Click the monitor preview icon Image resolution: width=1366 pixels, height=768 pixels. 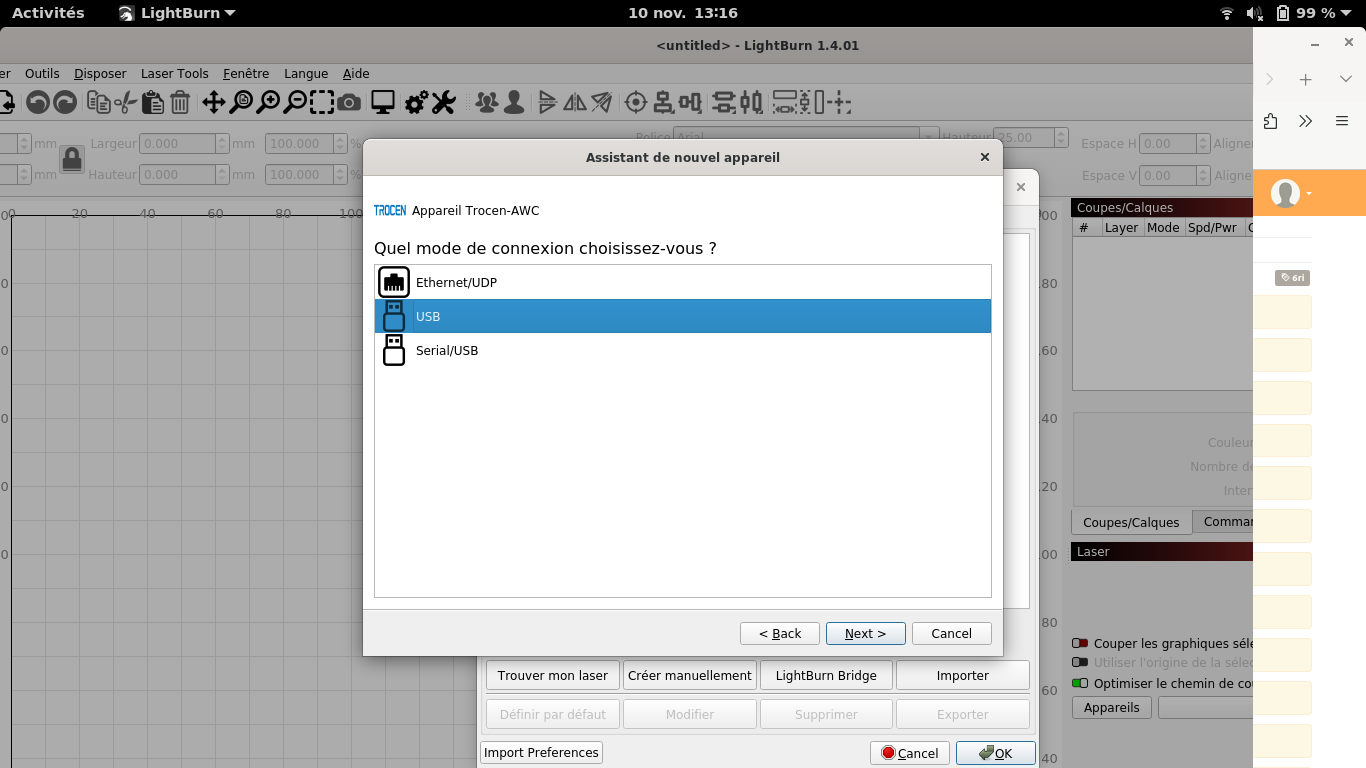click(x=382, y=102)
